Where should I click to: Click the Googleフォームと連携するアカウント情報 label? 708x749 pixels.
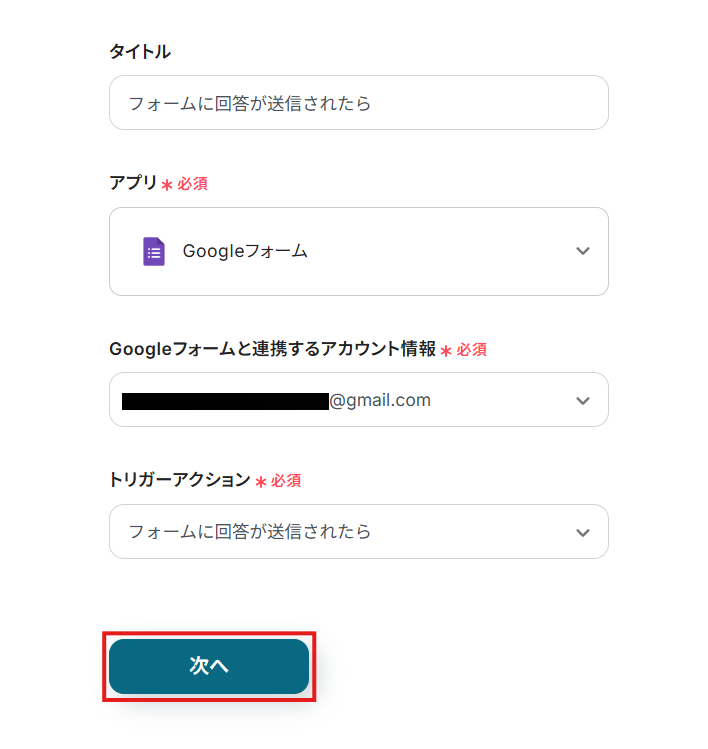(x=272, y=349)
